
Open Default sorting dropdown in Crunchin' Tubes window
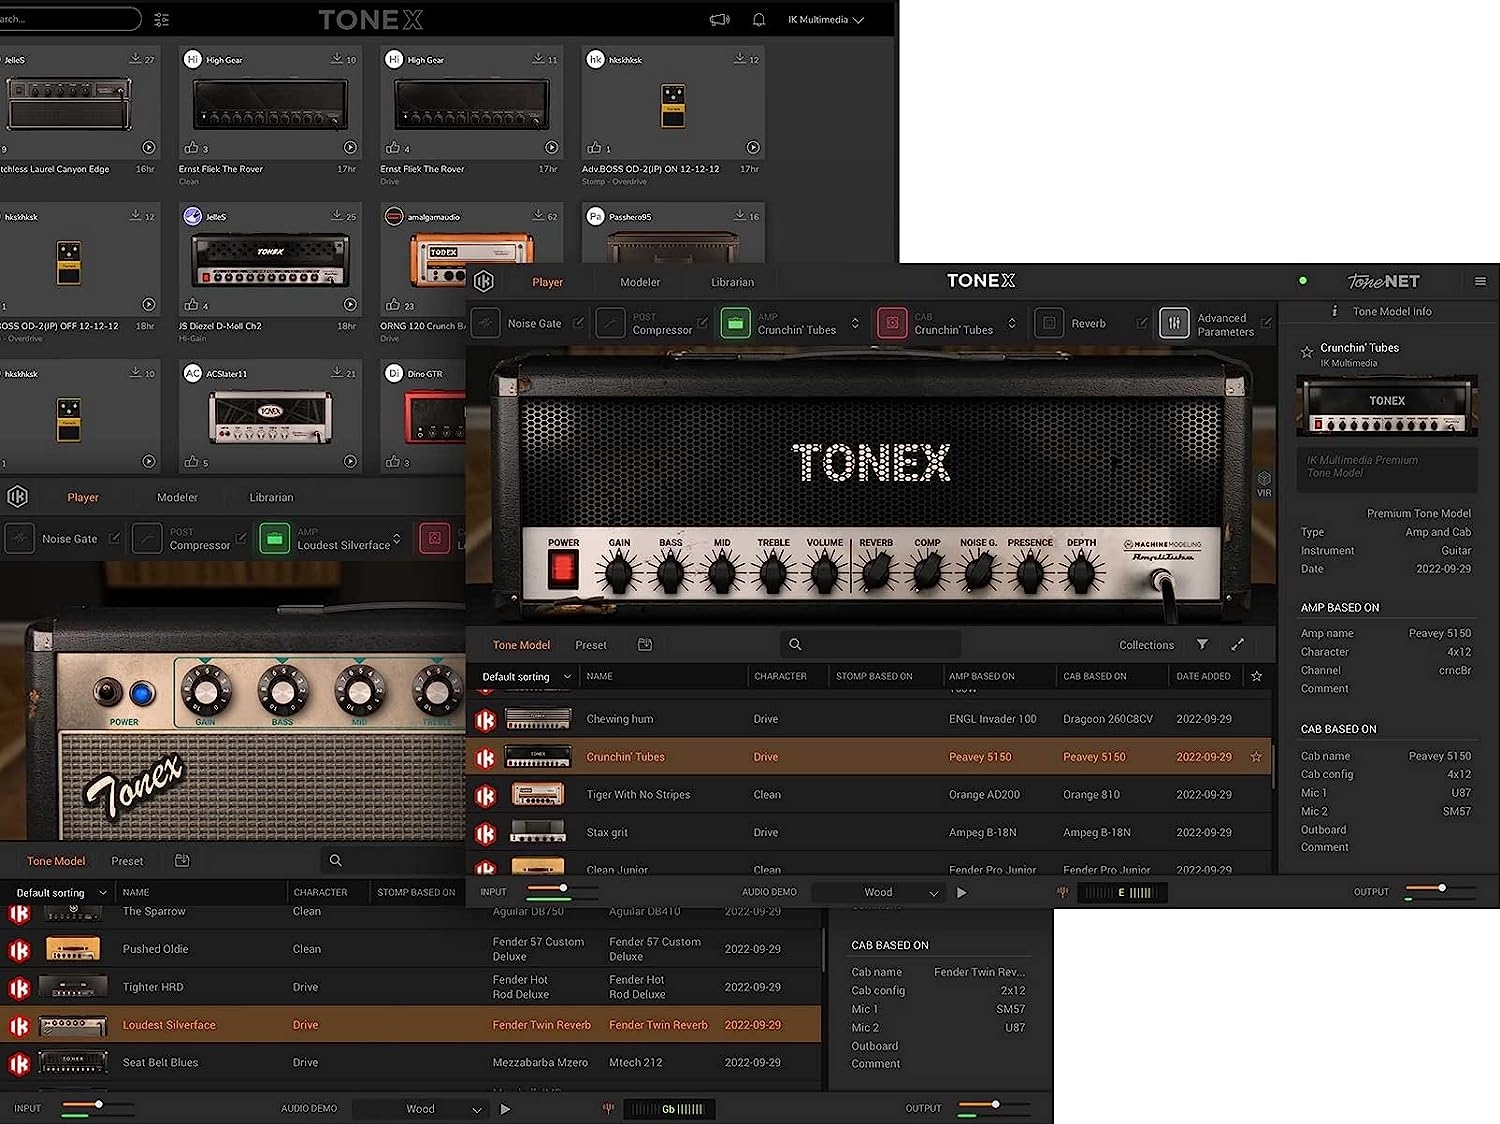[526, 677]
